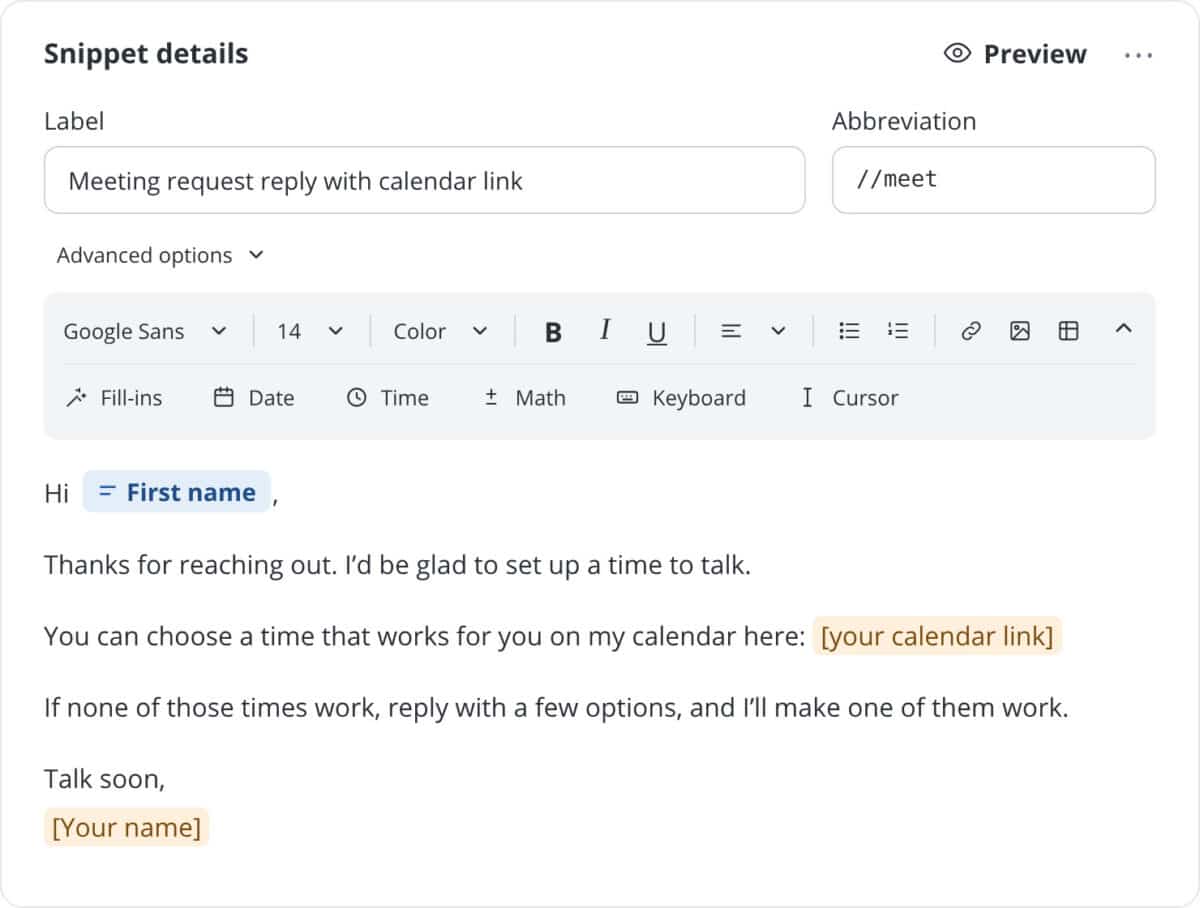Open the font size 14 dropdown
The height and width of the screenshot is (908, 1200).
(310, 331)
